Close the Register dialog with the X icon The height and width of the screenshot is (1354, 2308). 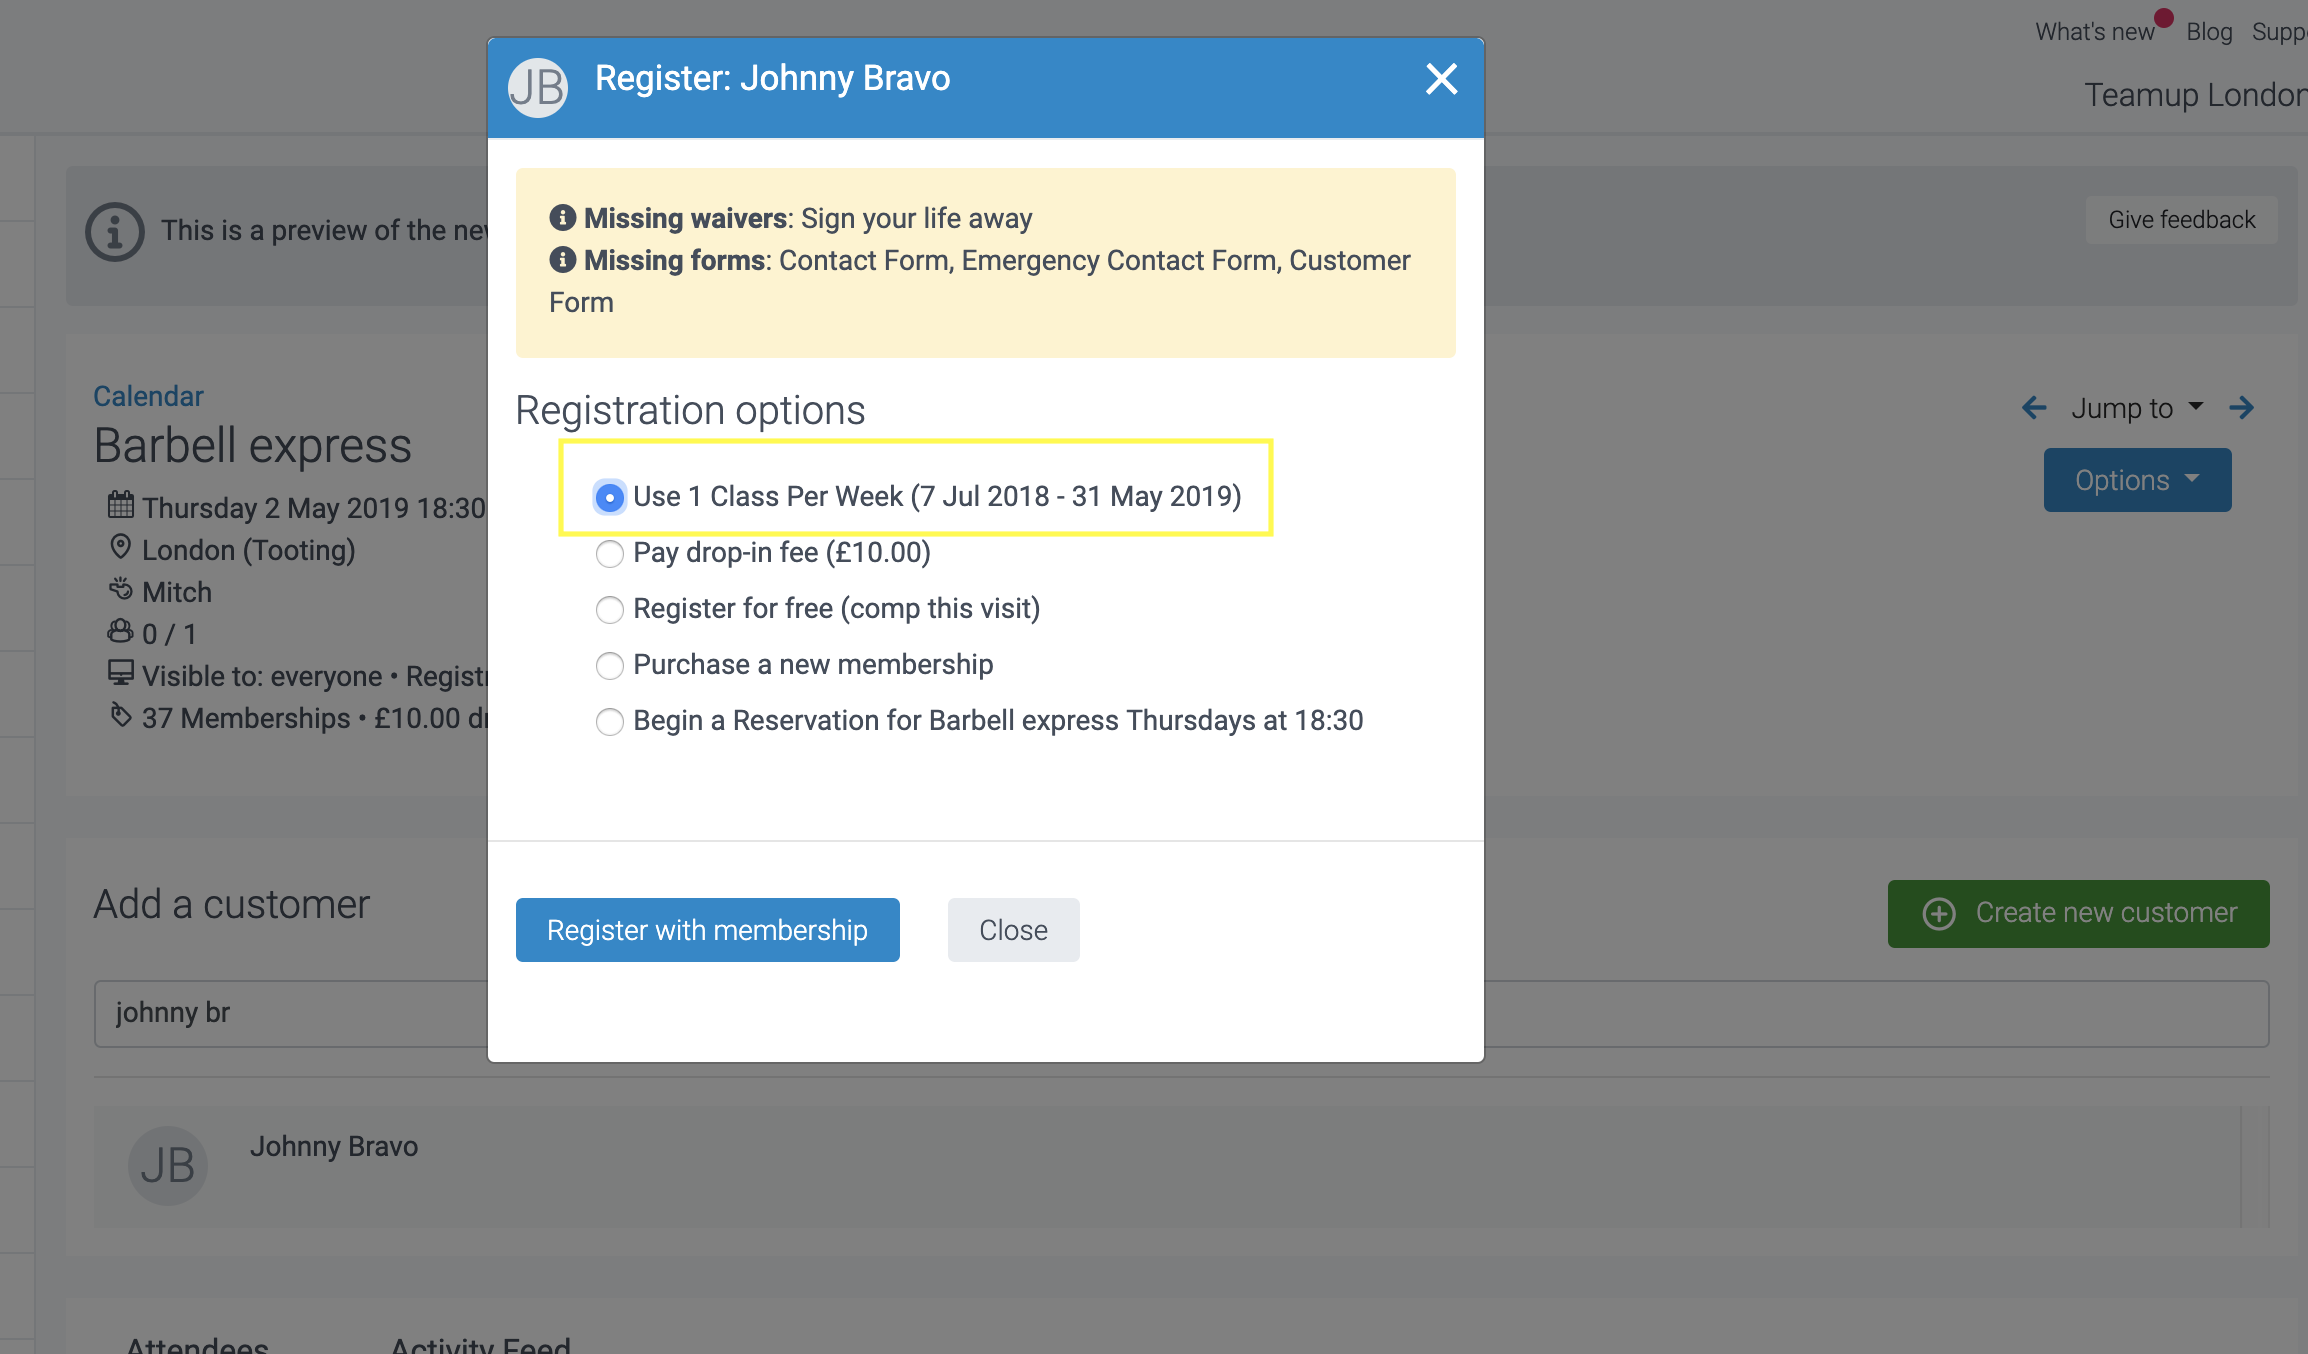click(x=1441, y=79)
